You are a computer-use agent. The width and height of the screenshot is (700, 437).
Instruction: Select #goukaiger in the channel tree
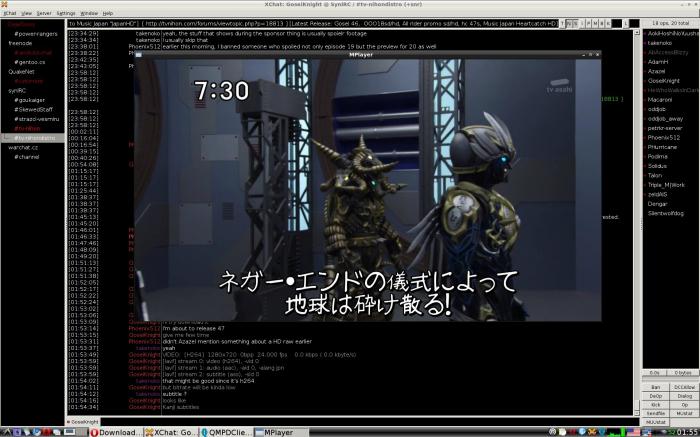click(29, 100)
